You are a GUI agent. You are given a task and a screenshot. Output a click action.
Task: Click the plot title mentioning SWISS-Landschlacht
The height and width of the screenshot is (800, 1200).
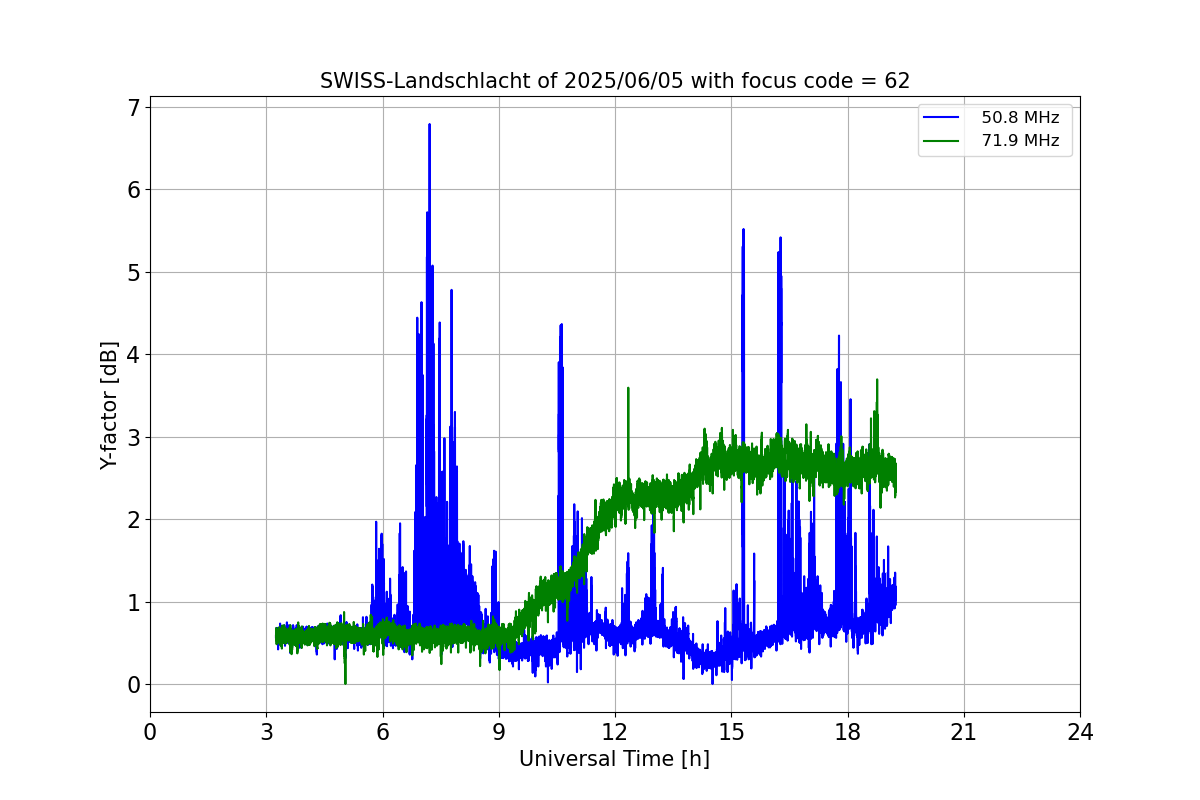coord(615,81)
